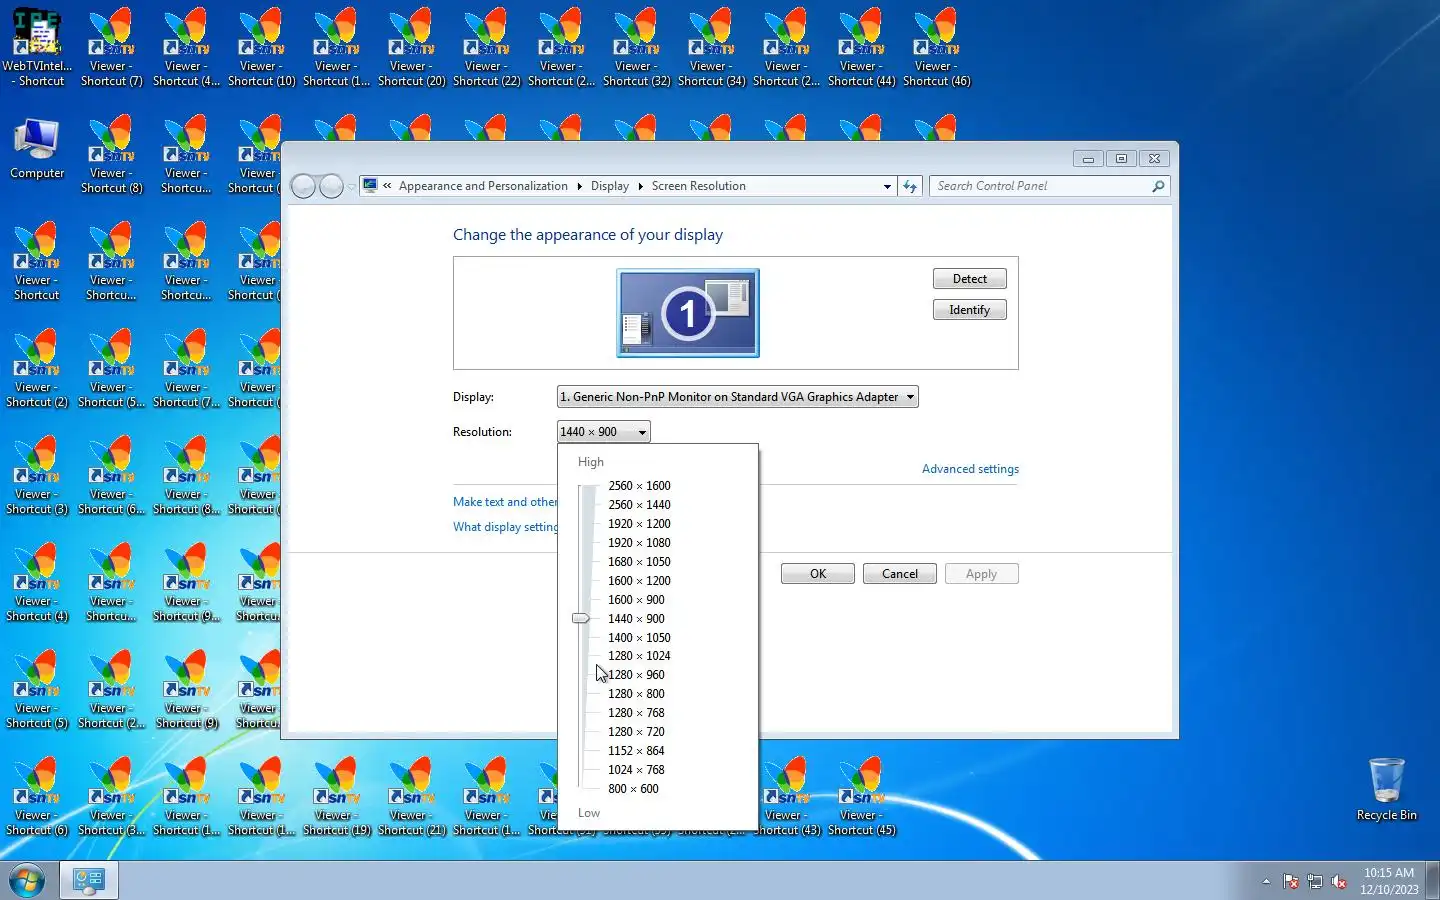Select Viewer - Shortcut (4) desktop icon
Screen dimensions: 1440x900
tap(37, 582)
